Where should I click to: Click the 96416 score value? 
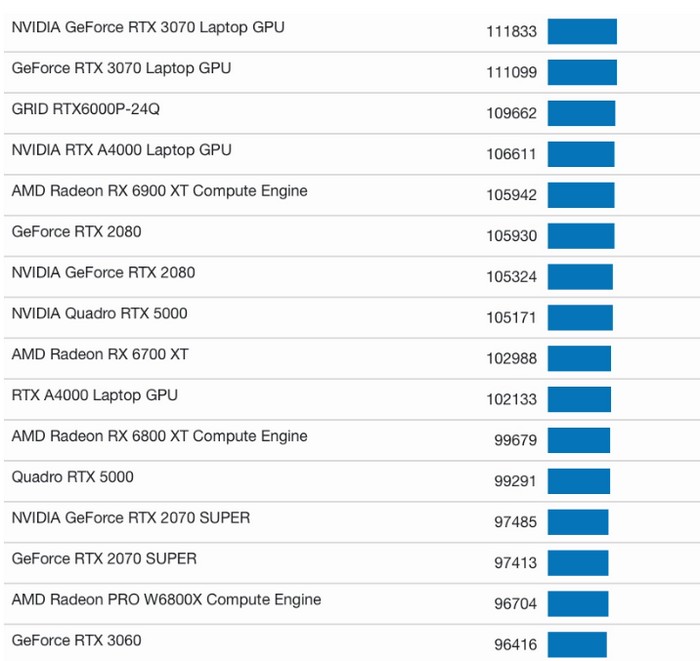(515, 645)
